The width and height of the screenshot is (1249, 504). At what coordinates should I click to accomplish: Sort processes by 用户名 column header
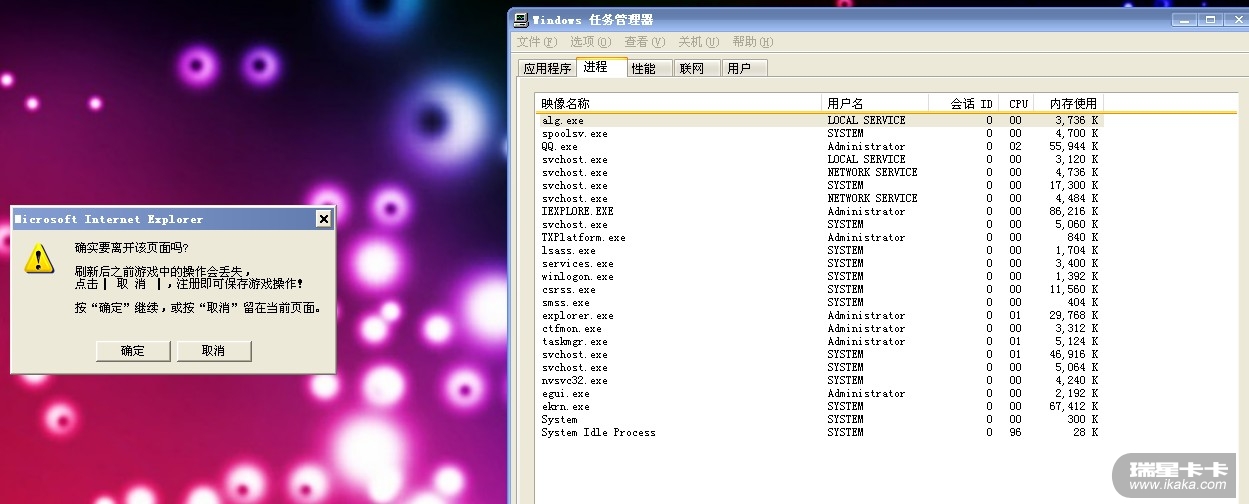[x=875, y=103]
